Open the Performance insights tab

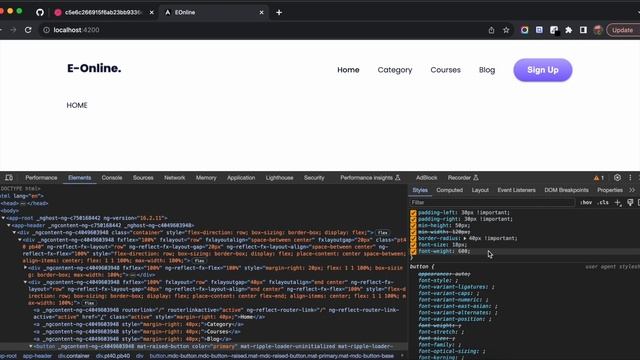click(x=370, y=178)
